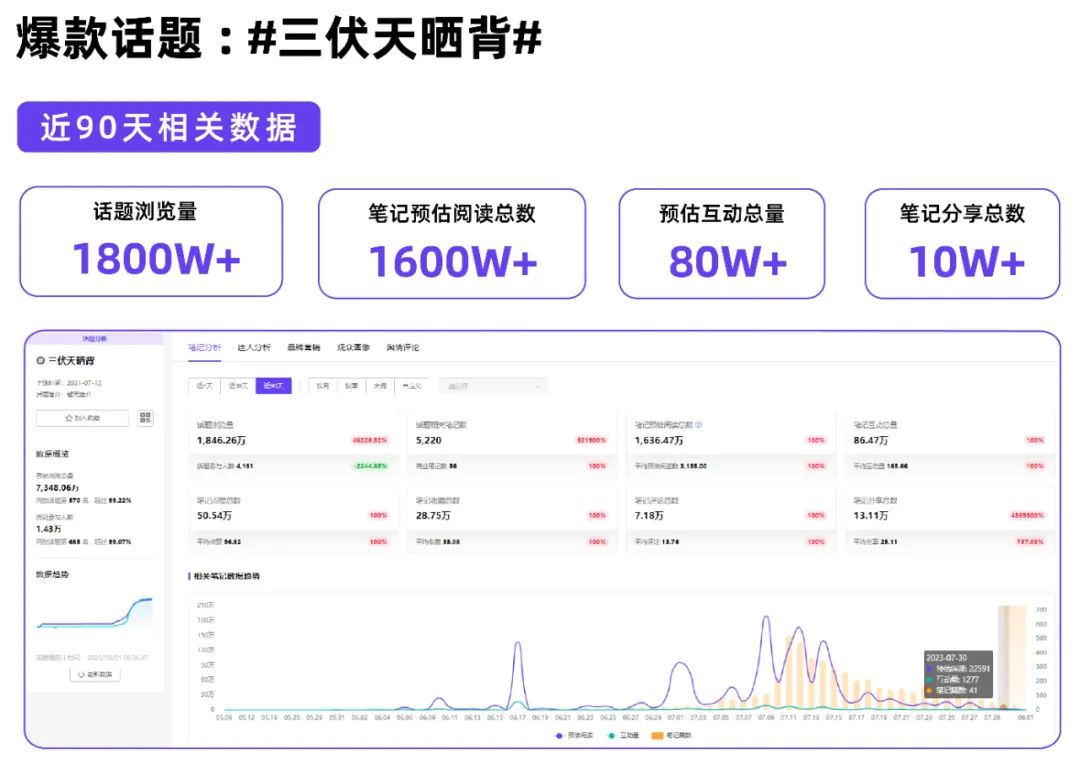Viewport: 1080px width, 770px height.
Task: Click the topic icon before 三伏天晒背 title
Action: [41, 360]
